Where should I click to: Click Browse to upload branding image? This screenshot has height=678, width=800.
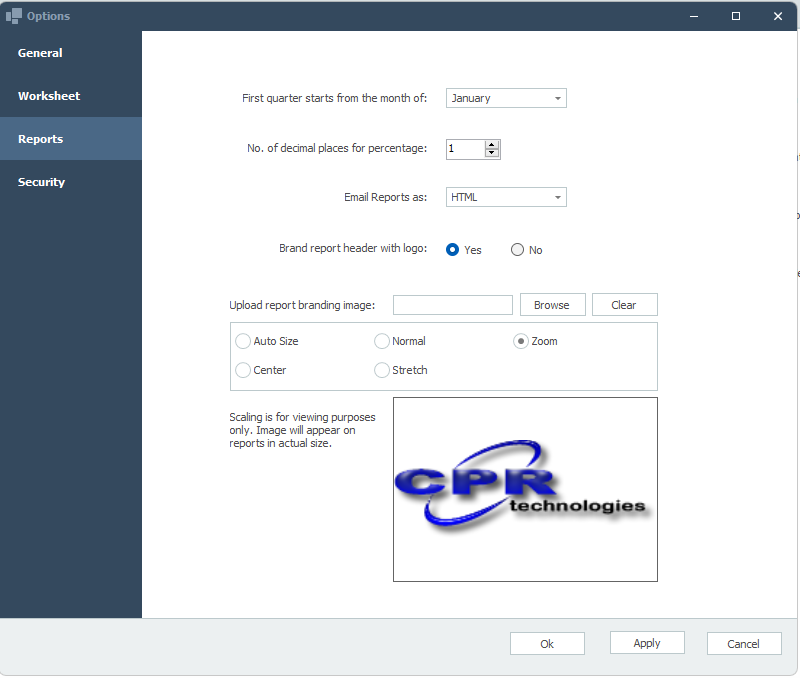click(x=553, y=305)
